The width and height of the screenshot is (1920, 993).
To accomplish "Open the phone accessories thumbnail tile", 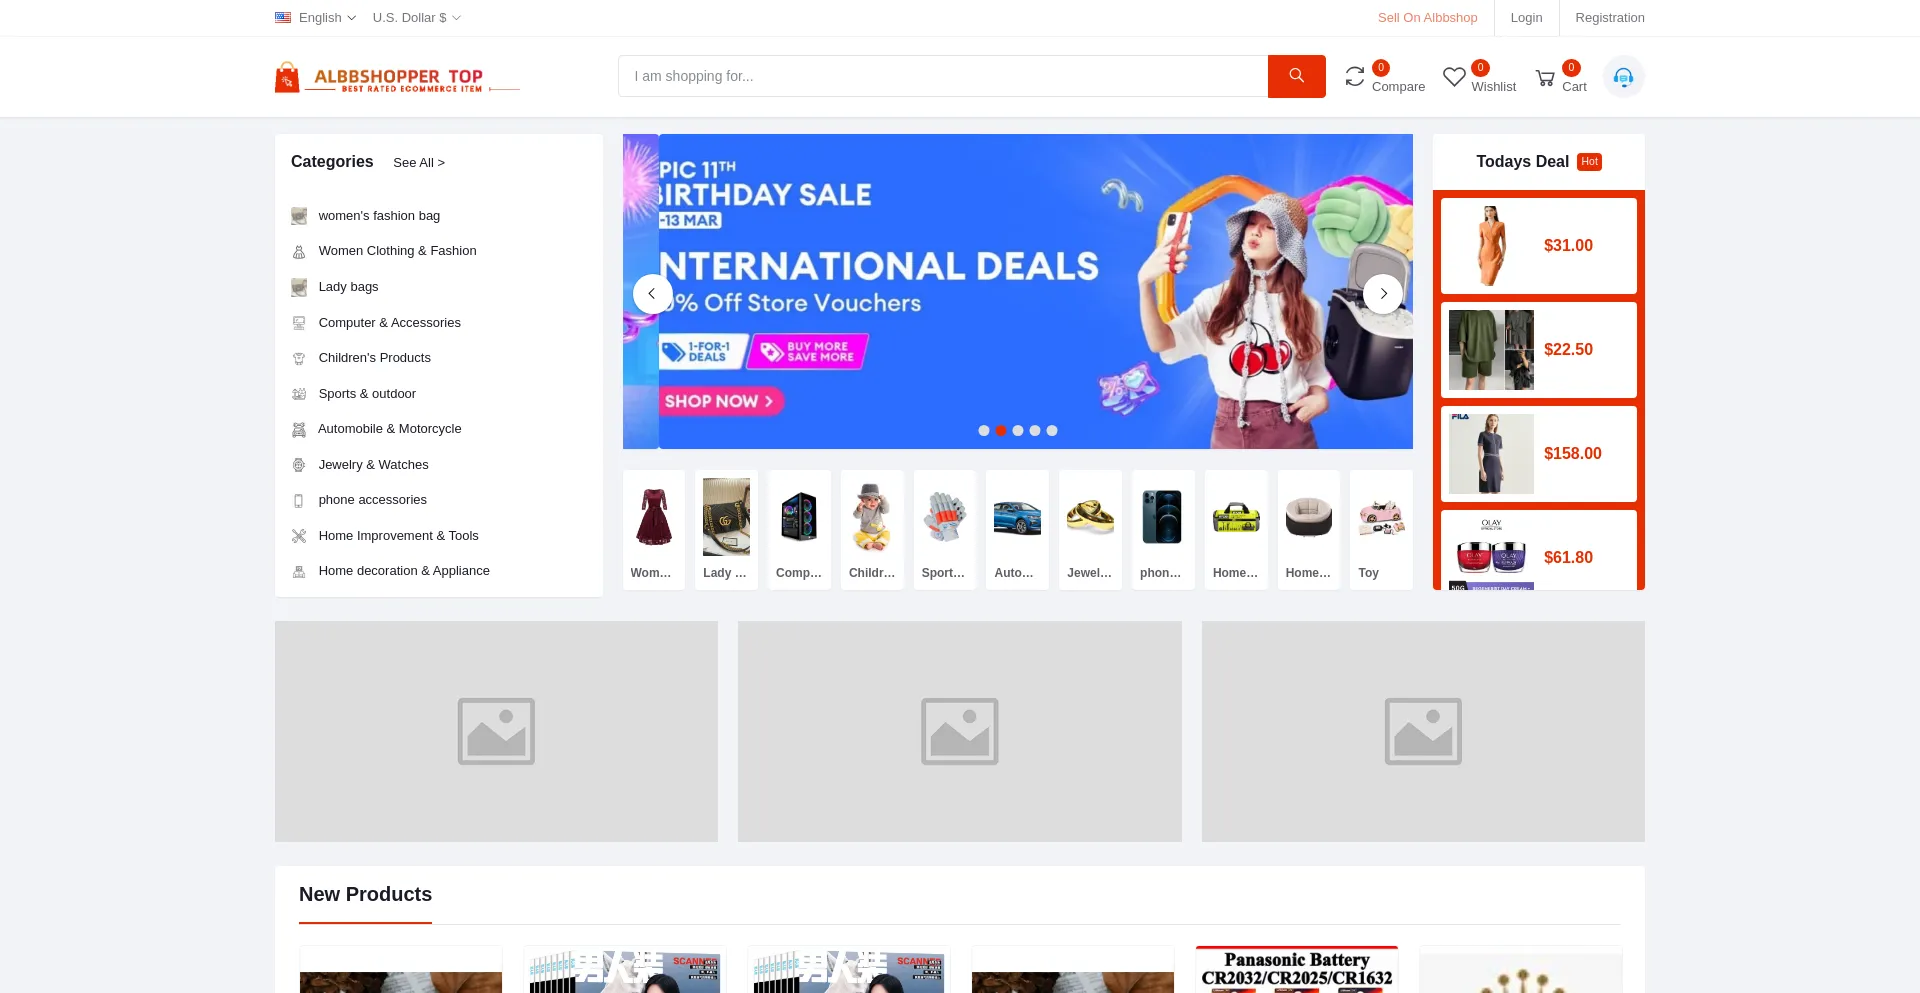I will [x=1163, y=530].
